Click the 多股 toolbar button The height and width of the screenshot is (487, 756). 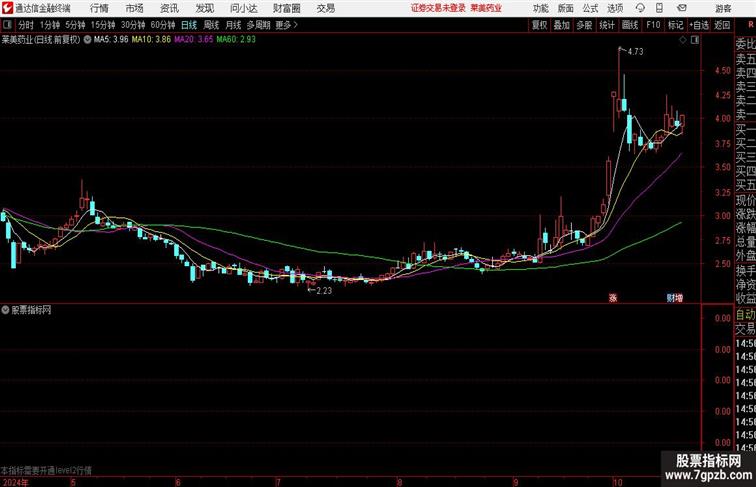coord(584,25)
